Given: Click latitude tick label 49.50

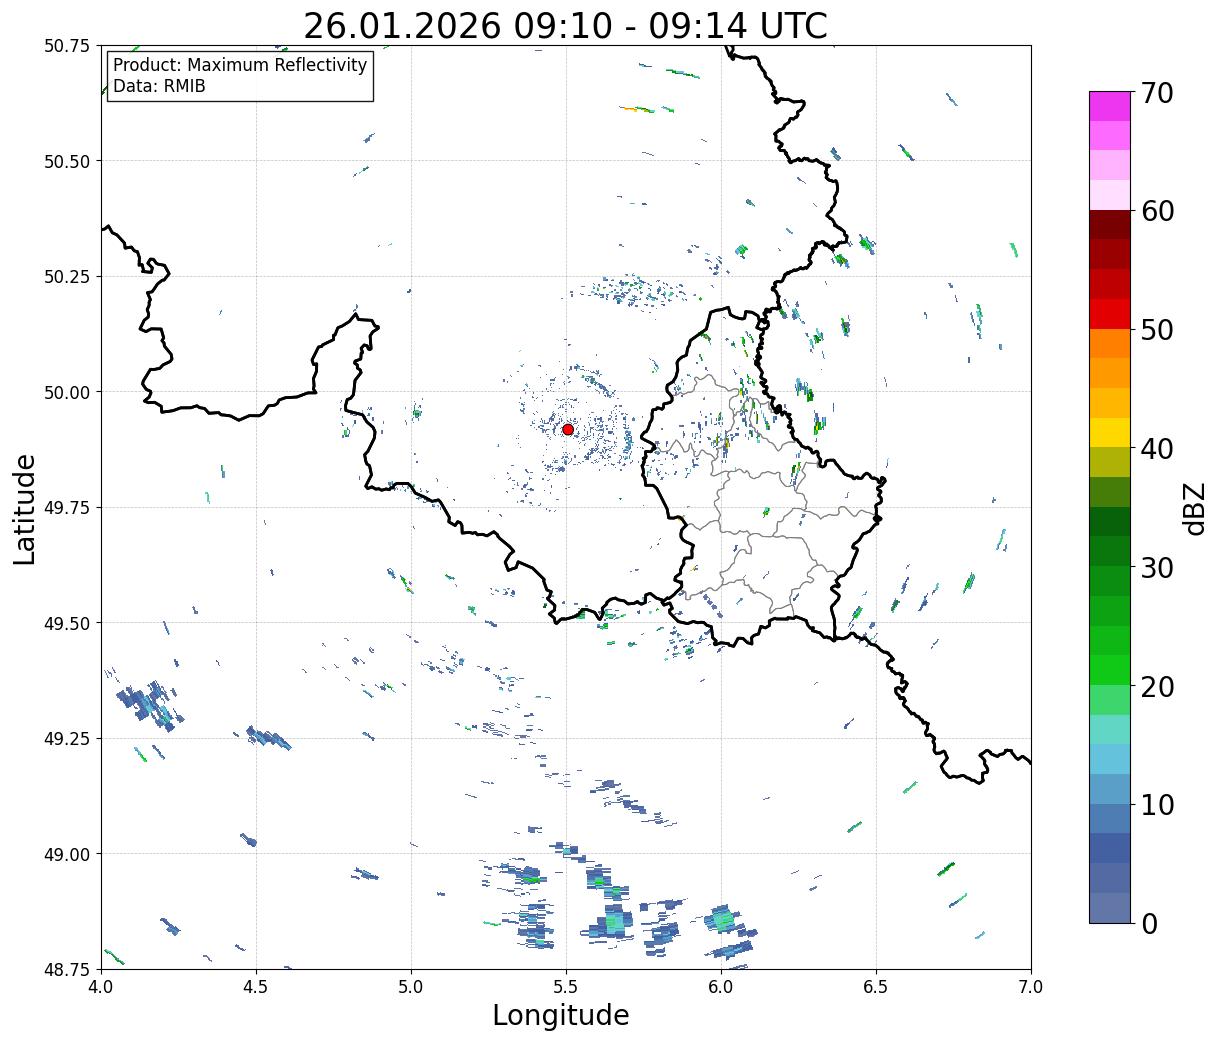Looking at the screenshot, I should pyautogui.click(x=67, y=623).
